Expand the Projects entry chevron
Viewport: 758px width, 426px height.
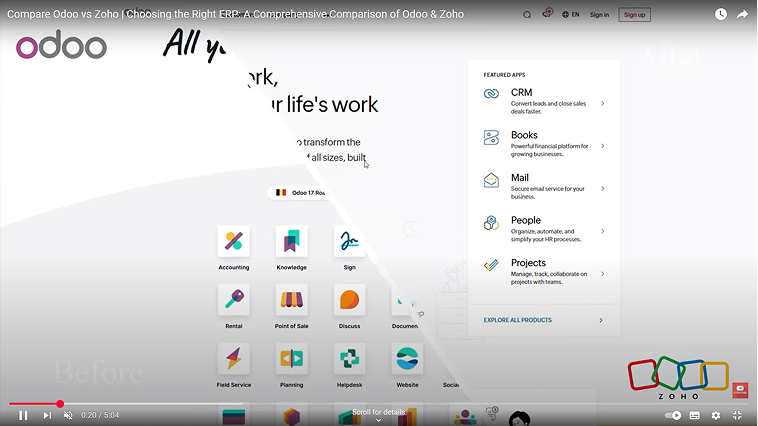click(602, 274)
